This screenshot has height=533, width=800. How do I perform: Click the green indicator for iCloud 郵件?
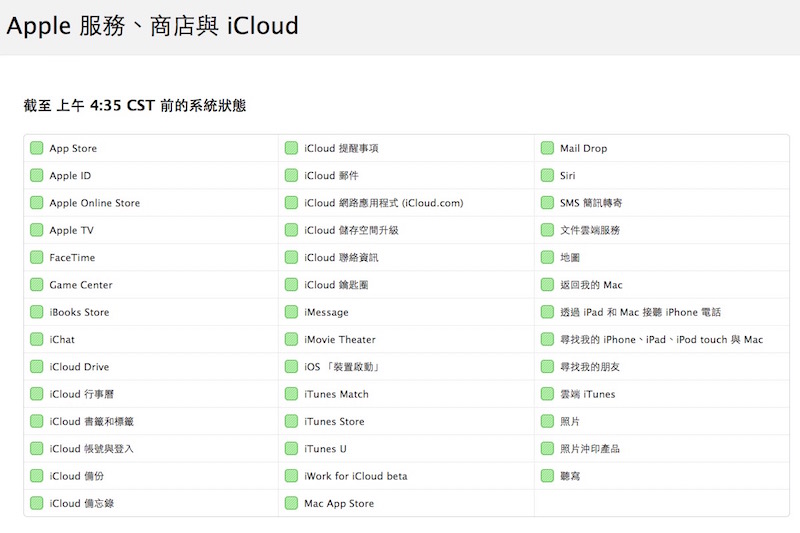pos(291,175)
